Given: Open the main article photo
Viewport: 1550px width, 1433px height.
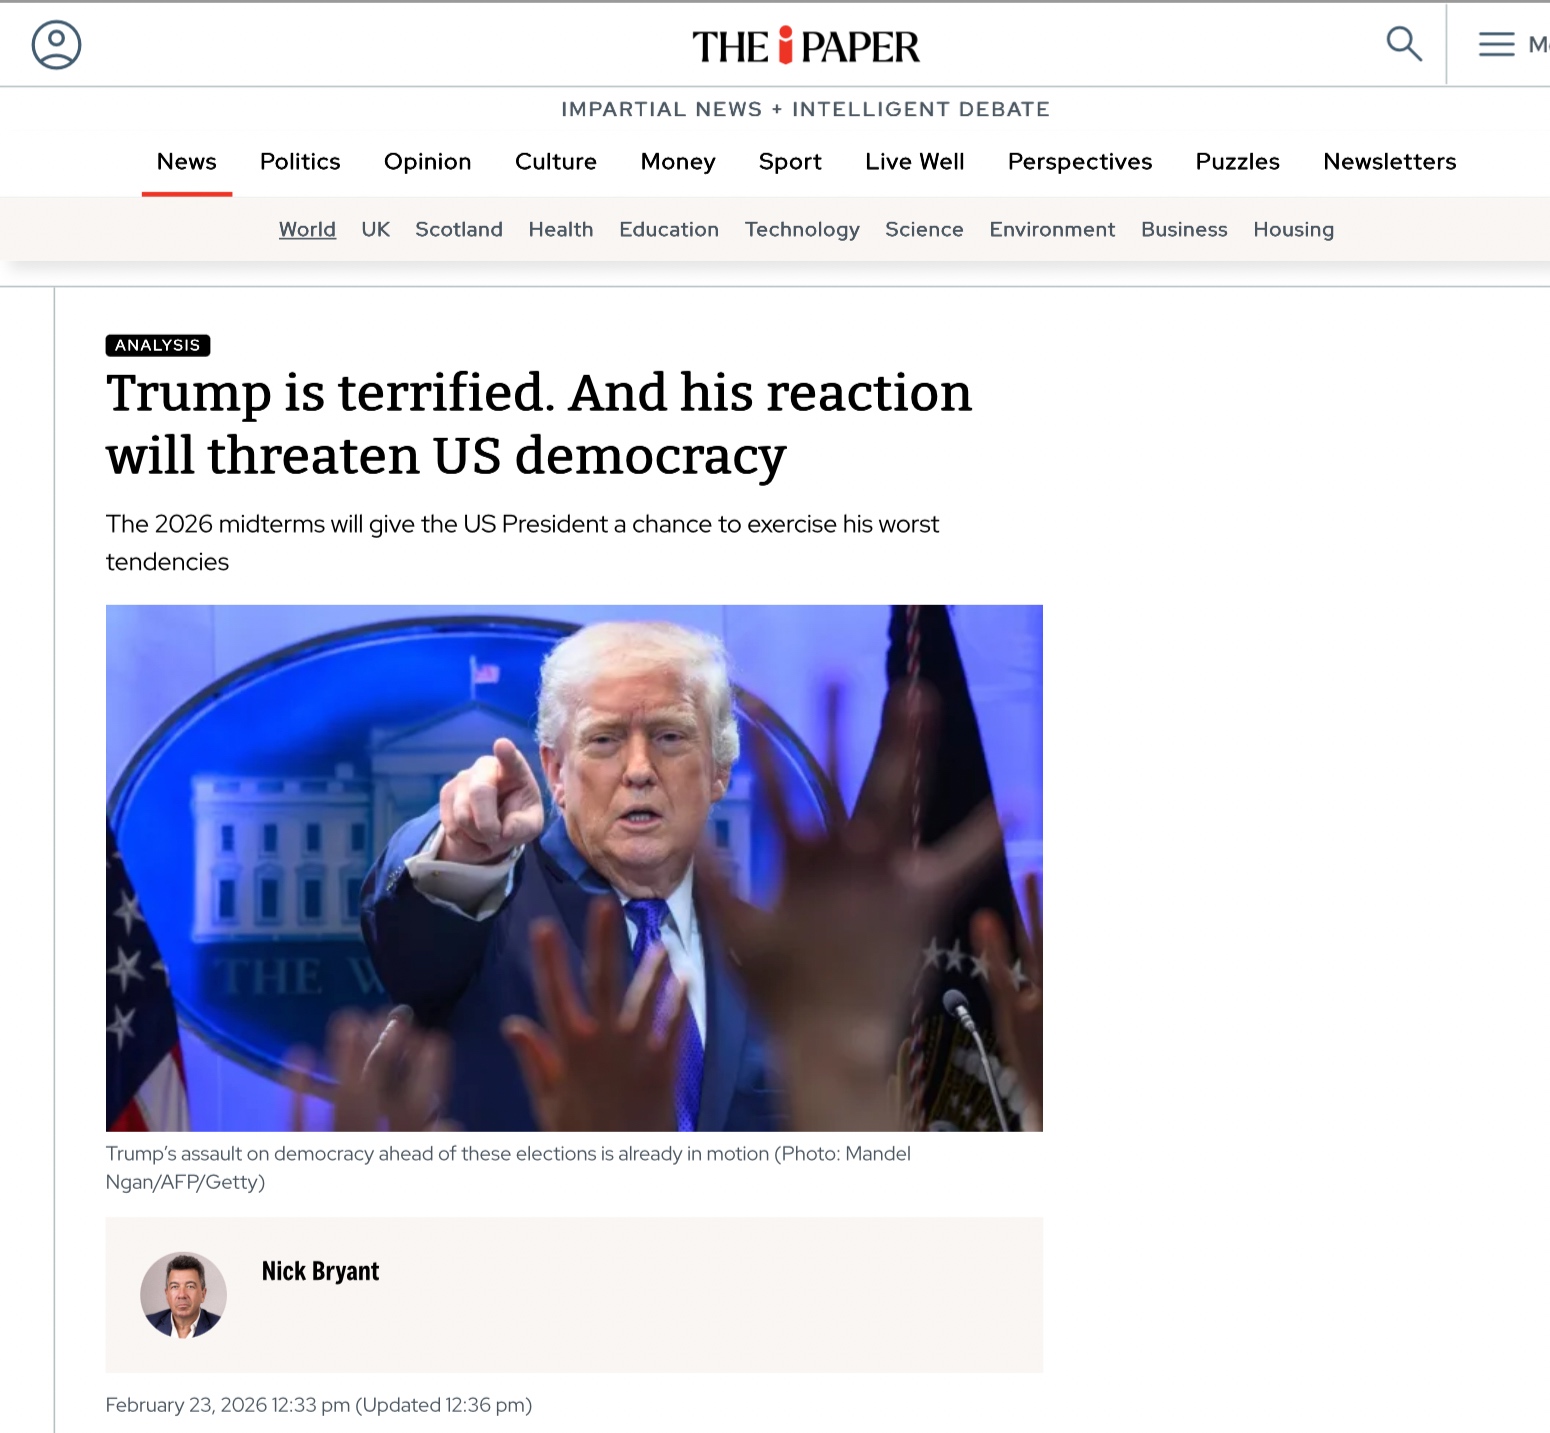Looking at the screenshot, I should [x=574, y=868].
